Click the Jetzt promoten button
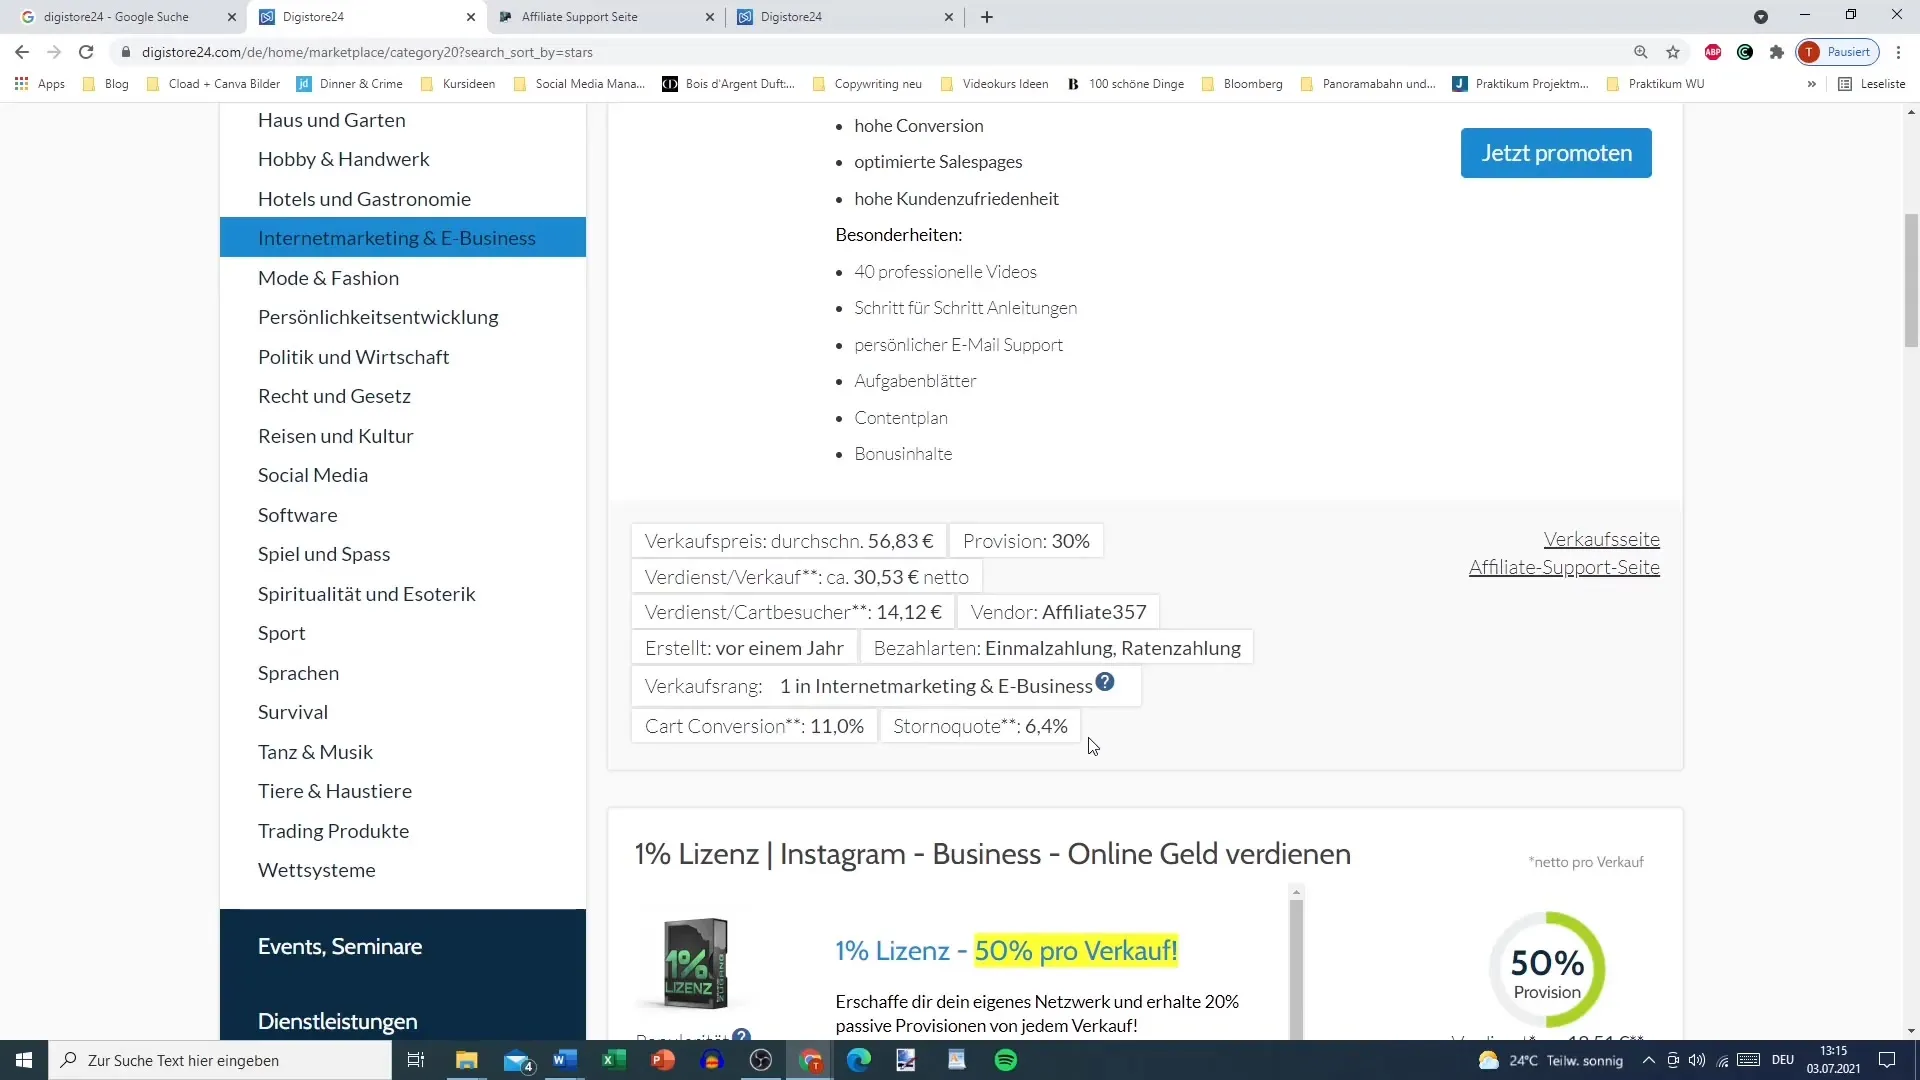Screen dimensions: 1920x1080 coord(1556,153)
